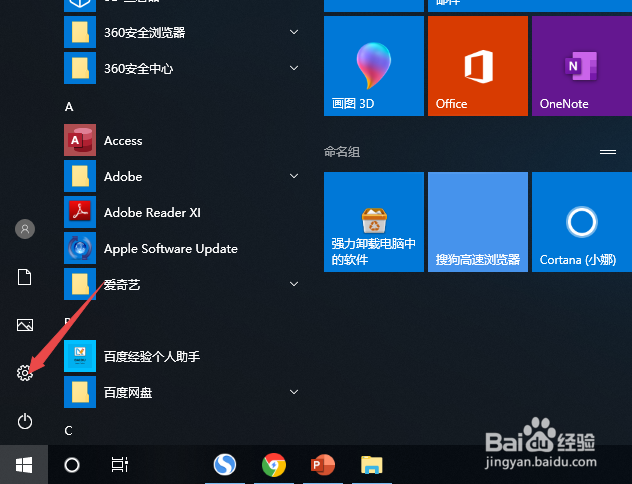Viewport: 632px width, 484px height.
Task: Open the Documents shortcut in sidebar
Action: point(25,277)
